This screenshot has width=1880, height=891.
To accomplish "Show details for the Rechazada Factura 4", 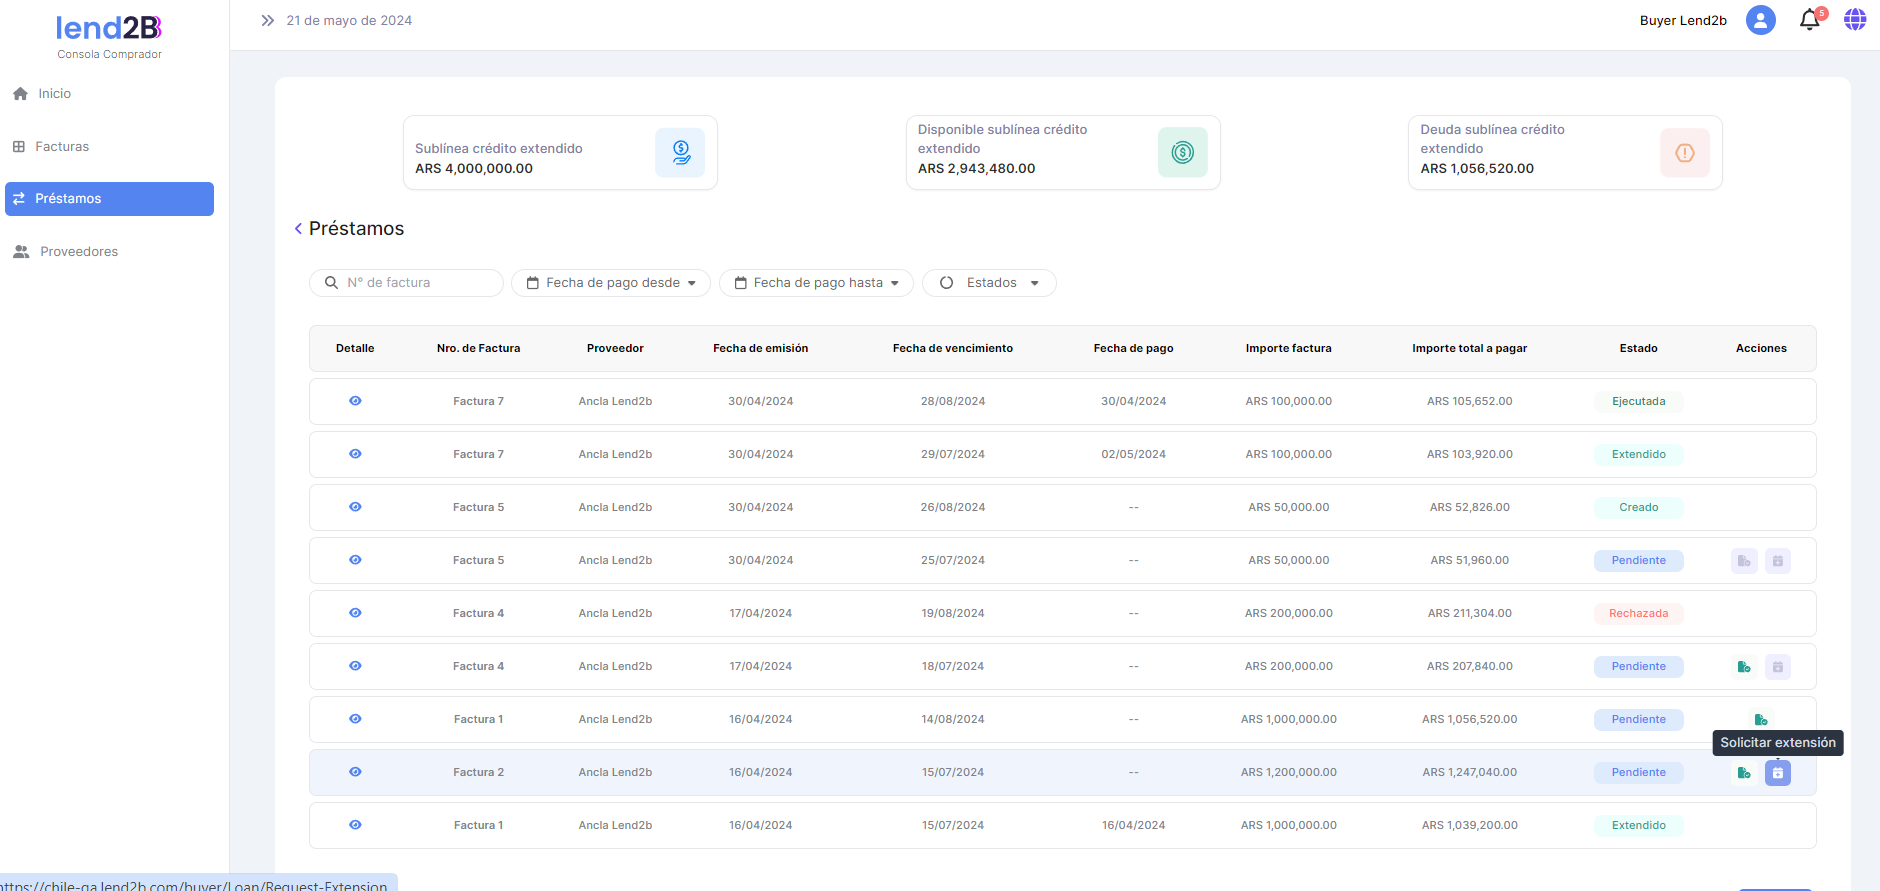I will [355, 613].
